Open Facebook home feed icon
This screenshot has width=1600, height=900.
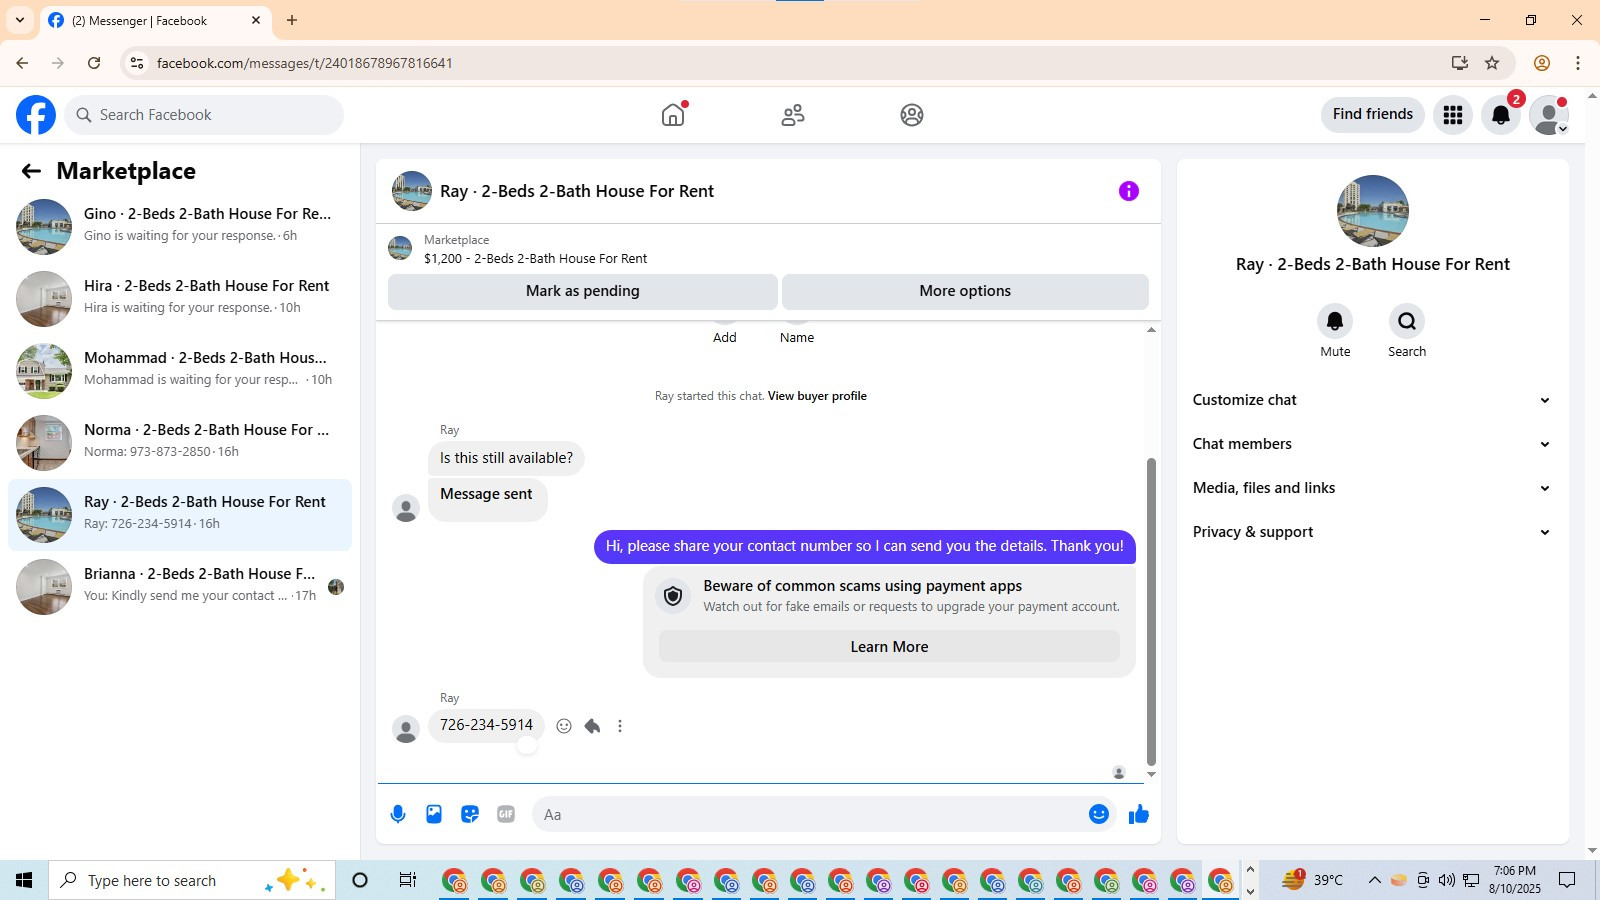pyautogui.click(x=673, y=115)
